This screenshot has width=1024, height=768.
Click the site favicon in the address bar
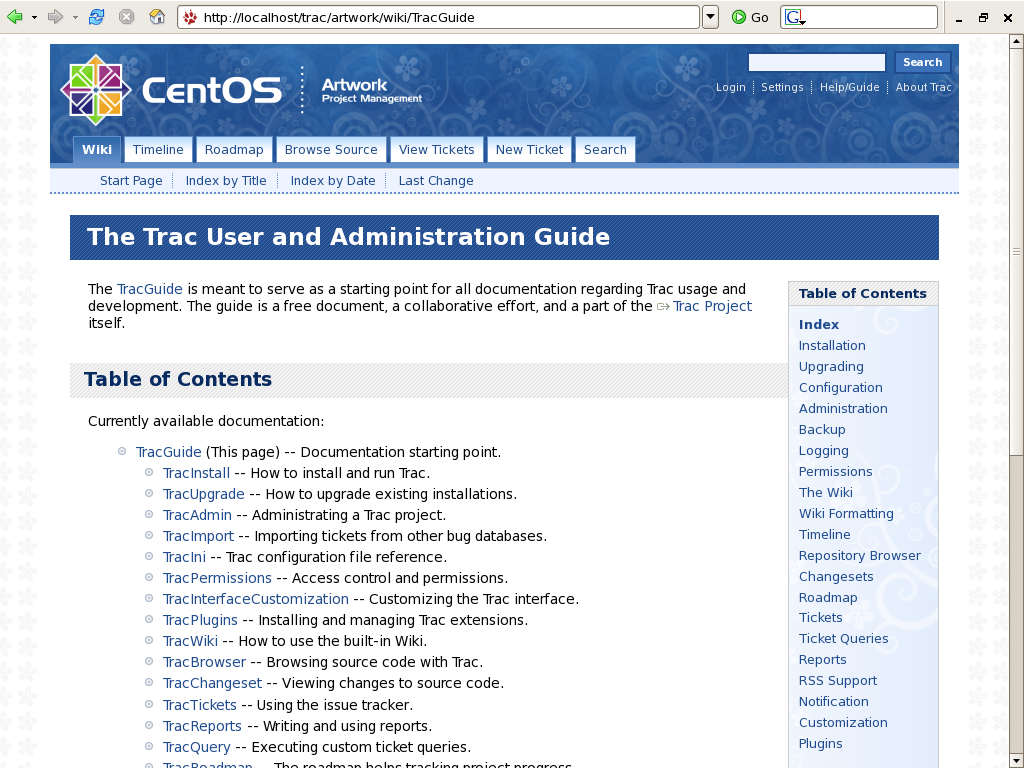[x=190, y=18]
